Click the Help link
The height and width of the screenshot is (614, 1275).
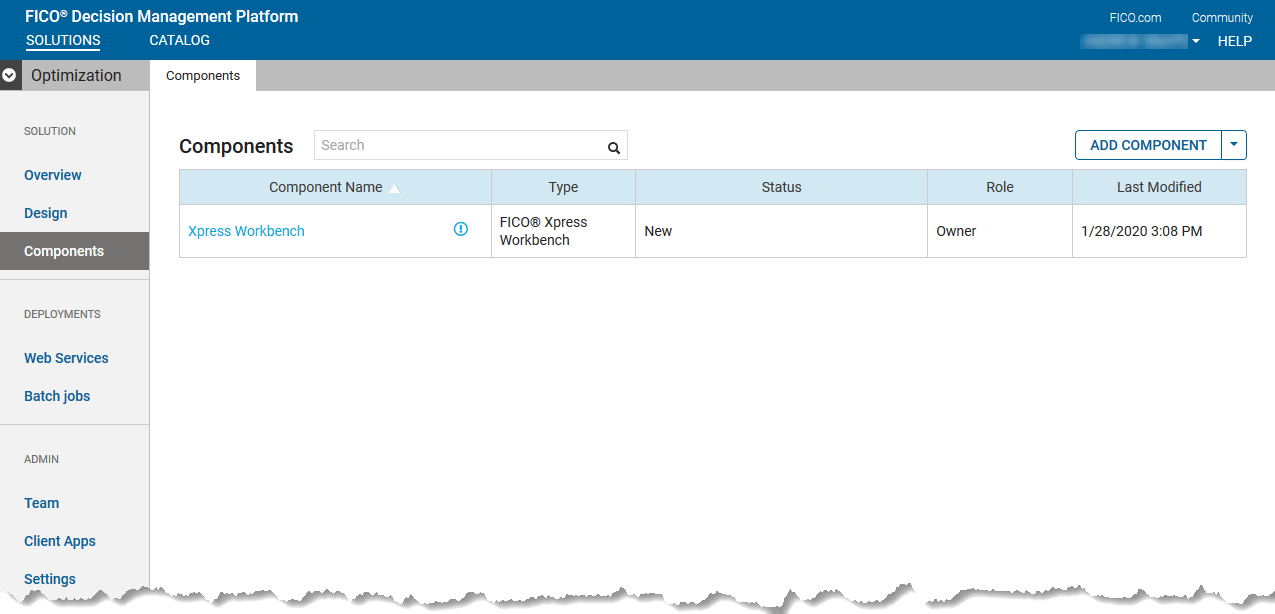point(1235,41)
